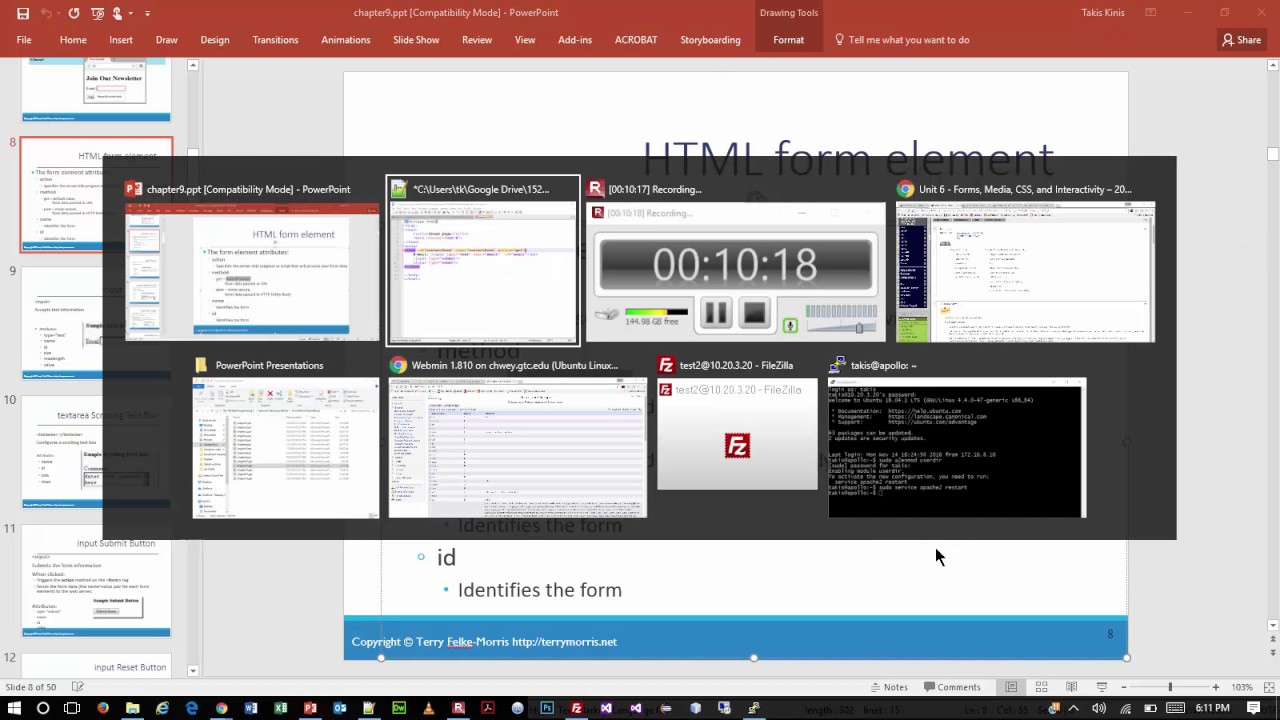Pause the recording in the recorder preview
The image size is (1280, 720).
[x=716, y=314]
